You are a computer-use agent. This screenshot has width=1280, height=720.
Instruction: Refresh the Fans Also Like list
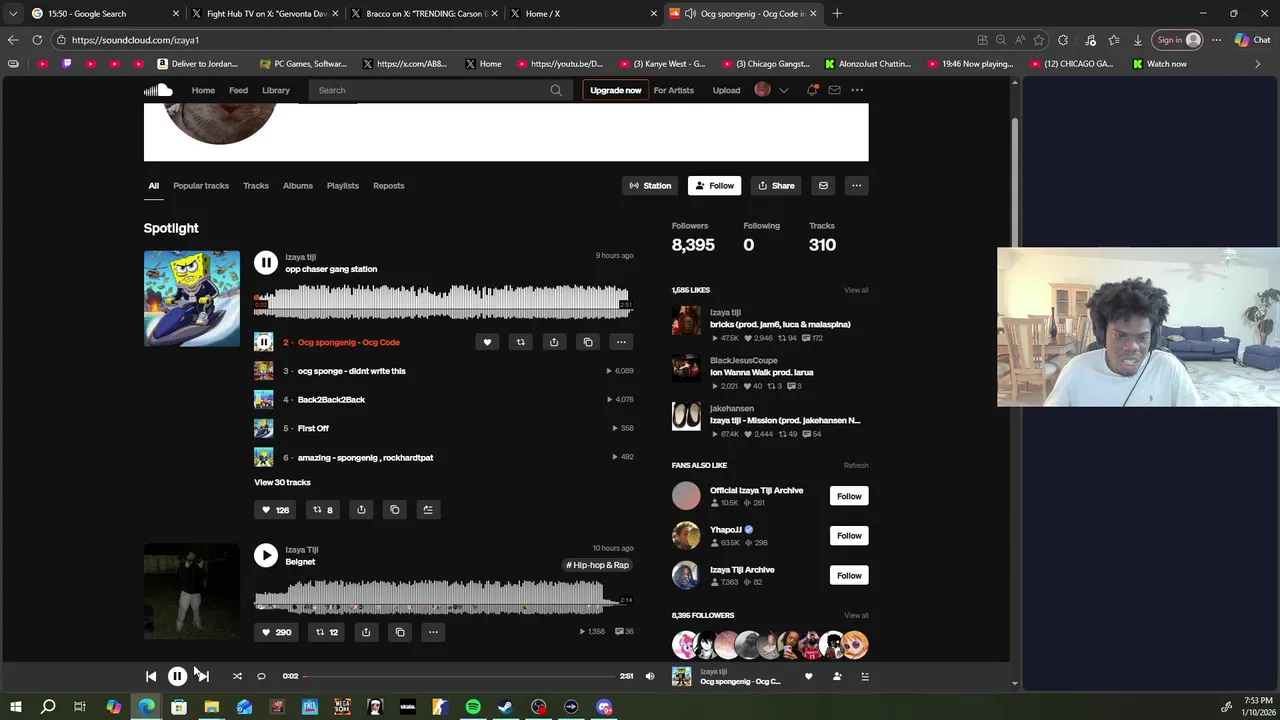[856, 465]
